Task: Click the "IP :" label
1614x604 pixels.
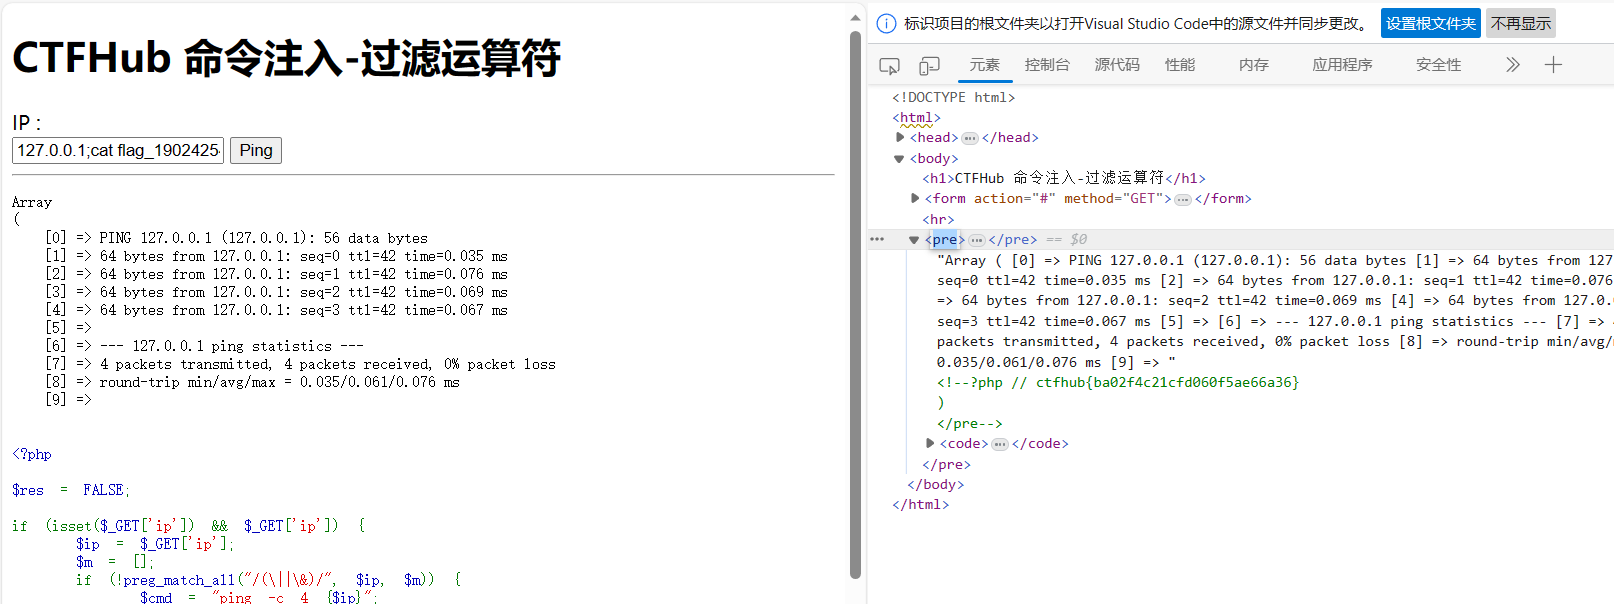Action: [27, 123]
